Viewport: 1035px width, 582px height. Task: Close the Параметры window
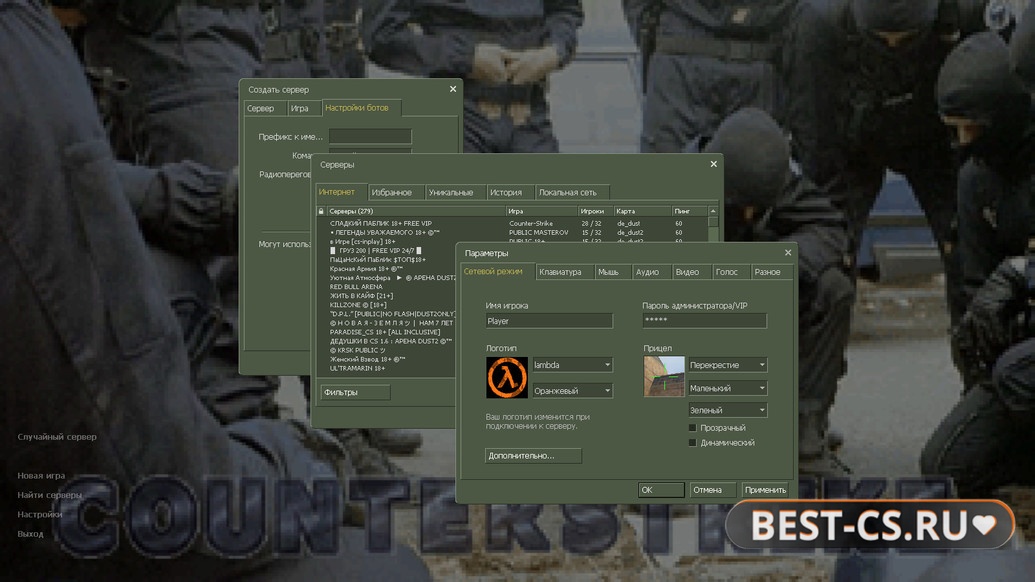pos(787,253)
